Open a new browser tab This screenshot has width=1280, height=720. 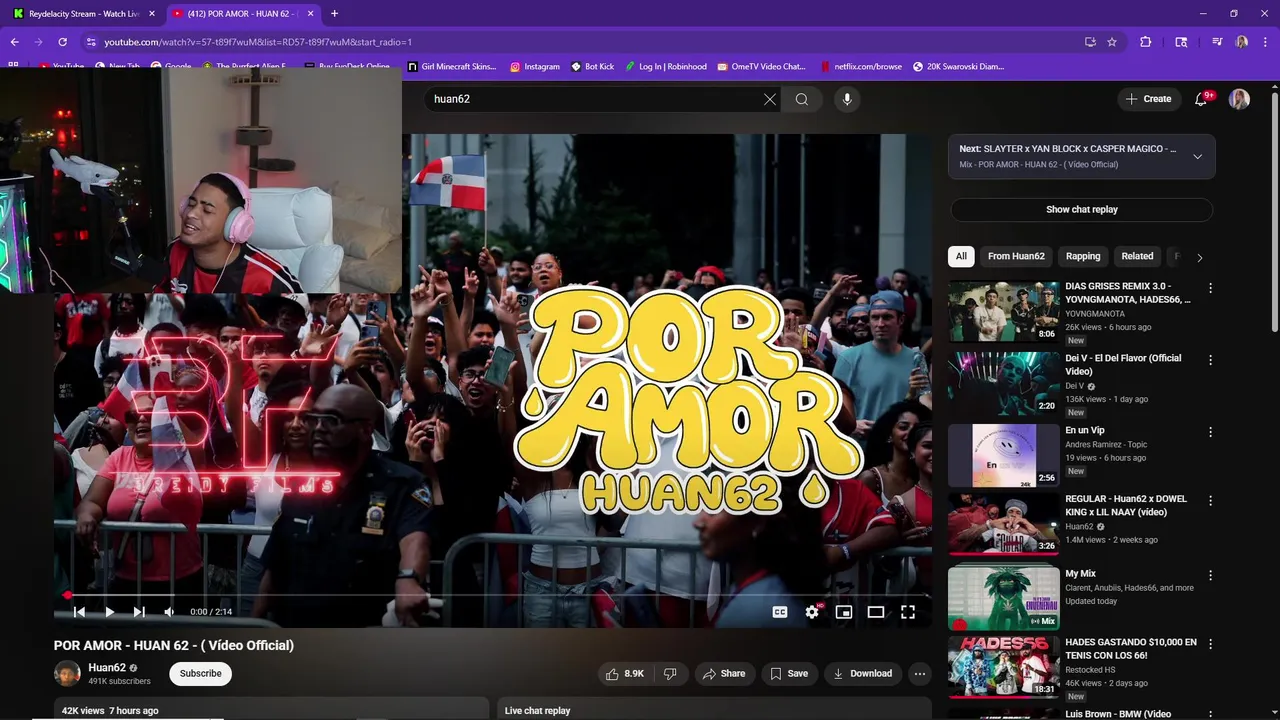pyautogui.click(x=334, y=14)
